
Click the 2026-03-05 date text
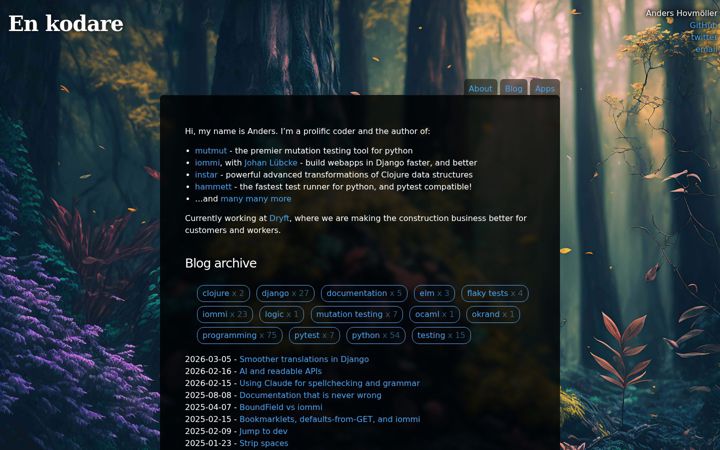208,359
